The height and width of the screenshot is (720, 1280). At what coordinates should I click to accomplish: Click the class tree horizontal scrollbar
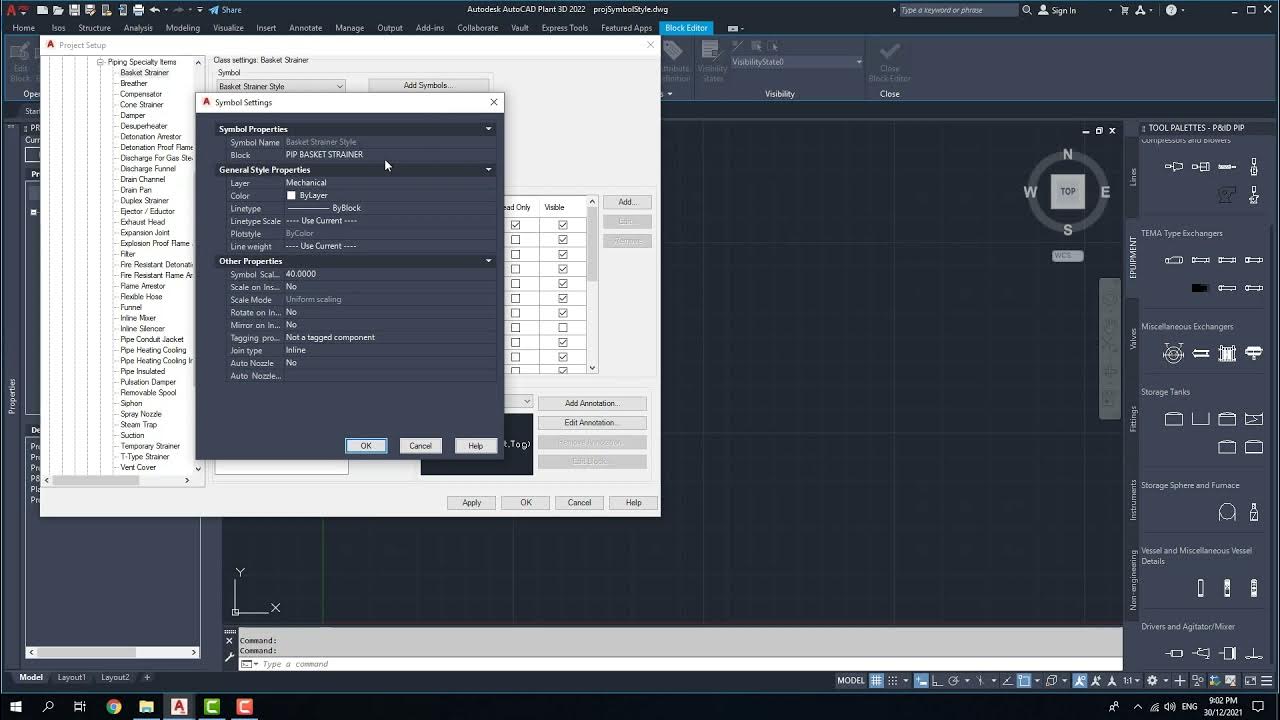tap(119, 481)
